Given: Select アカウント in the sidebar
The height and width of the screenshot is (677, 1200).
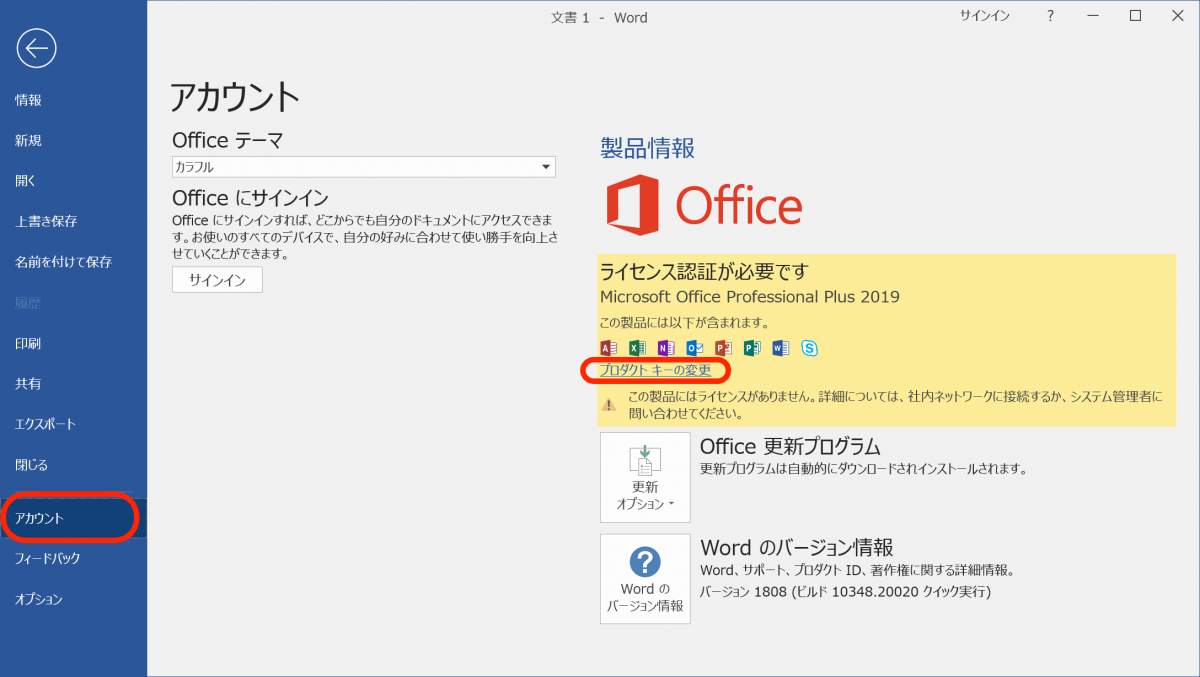Looking at the screenshot, I should pos(45,517).
